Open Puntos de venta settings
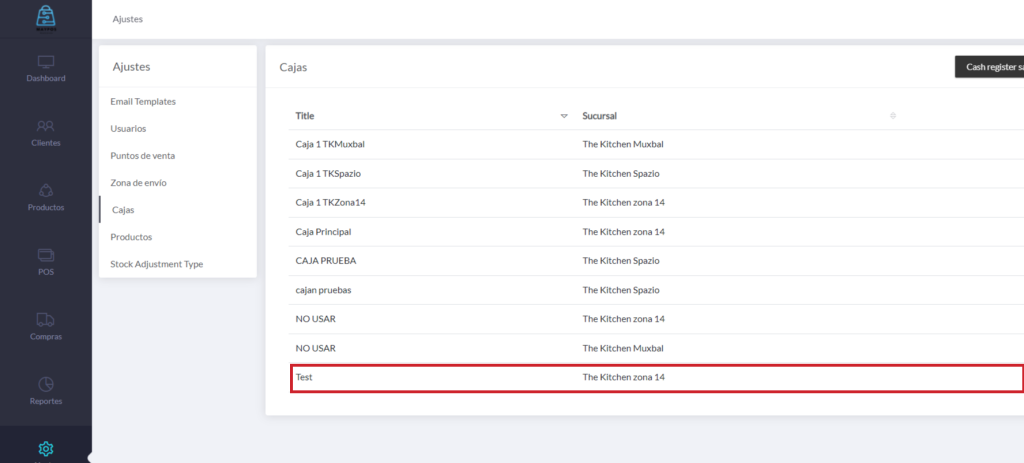 click(x=143, y=156)
